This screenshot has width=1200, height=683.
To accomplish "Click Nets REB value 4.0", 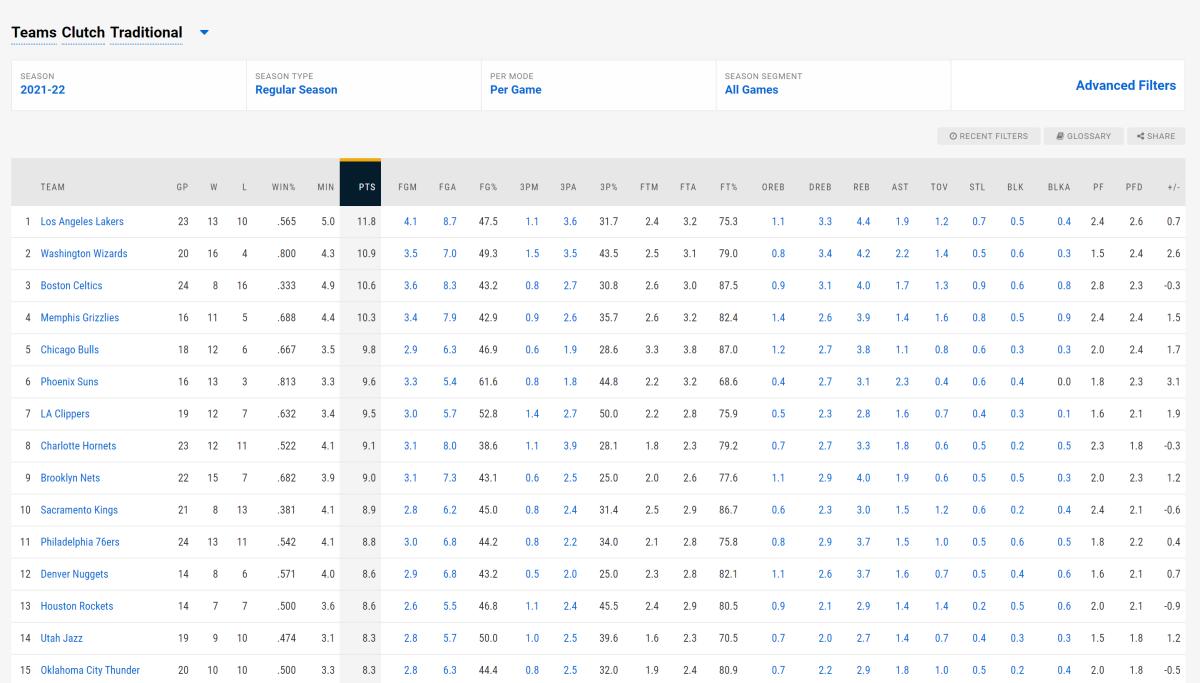I will coord(863,478).
